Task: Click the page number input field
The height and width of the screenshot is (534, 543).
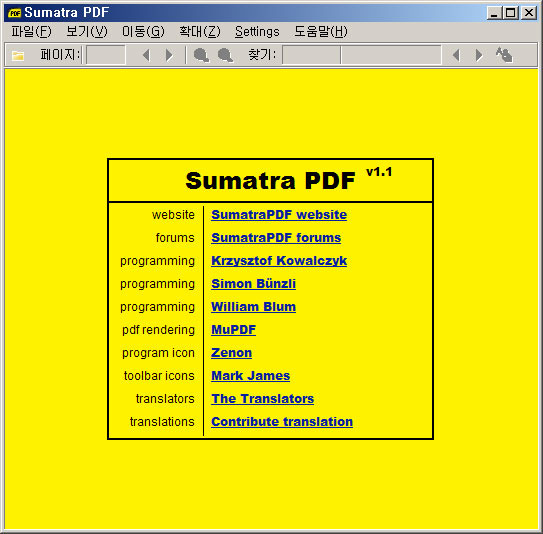Action: pyautogui.click(x=106, y=55)
